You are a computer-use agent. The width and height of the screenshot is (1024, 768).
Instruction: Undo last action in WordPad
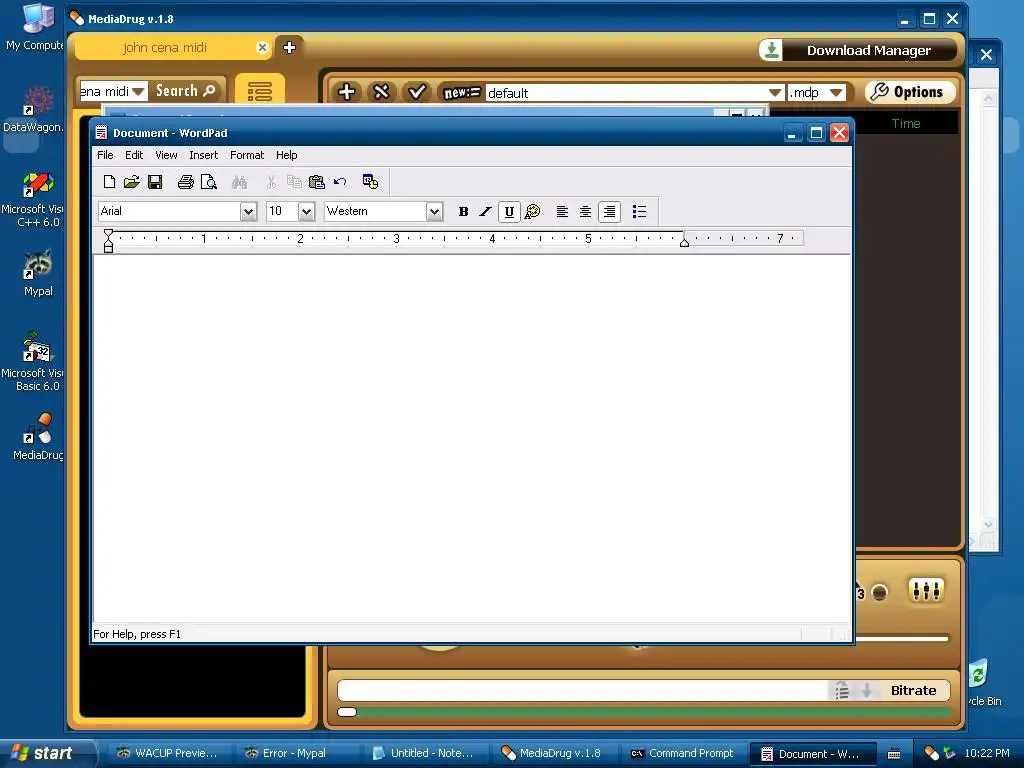pyautogui.click(x=340, y=182)
